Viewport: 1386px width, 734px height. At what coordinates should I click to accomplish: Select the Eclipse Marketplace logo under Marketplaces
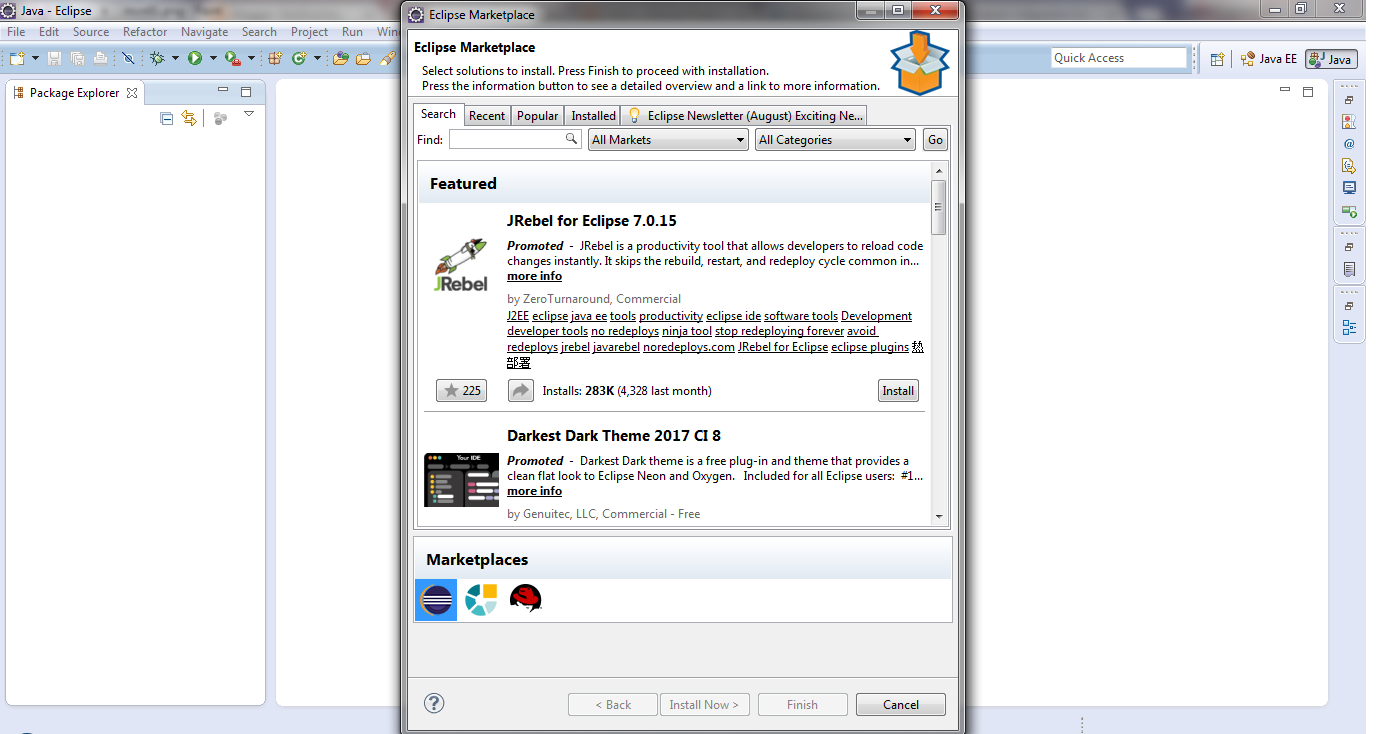[435, 598]
